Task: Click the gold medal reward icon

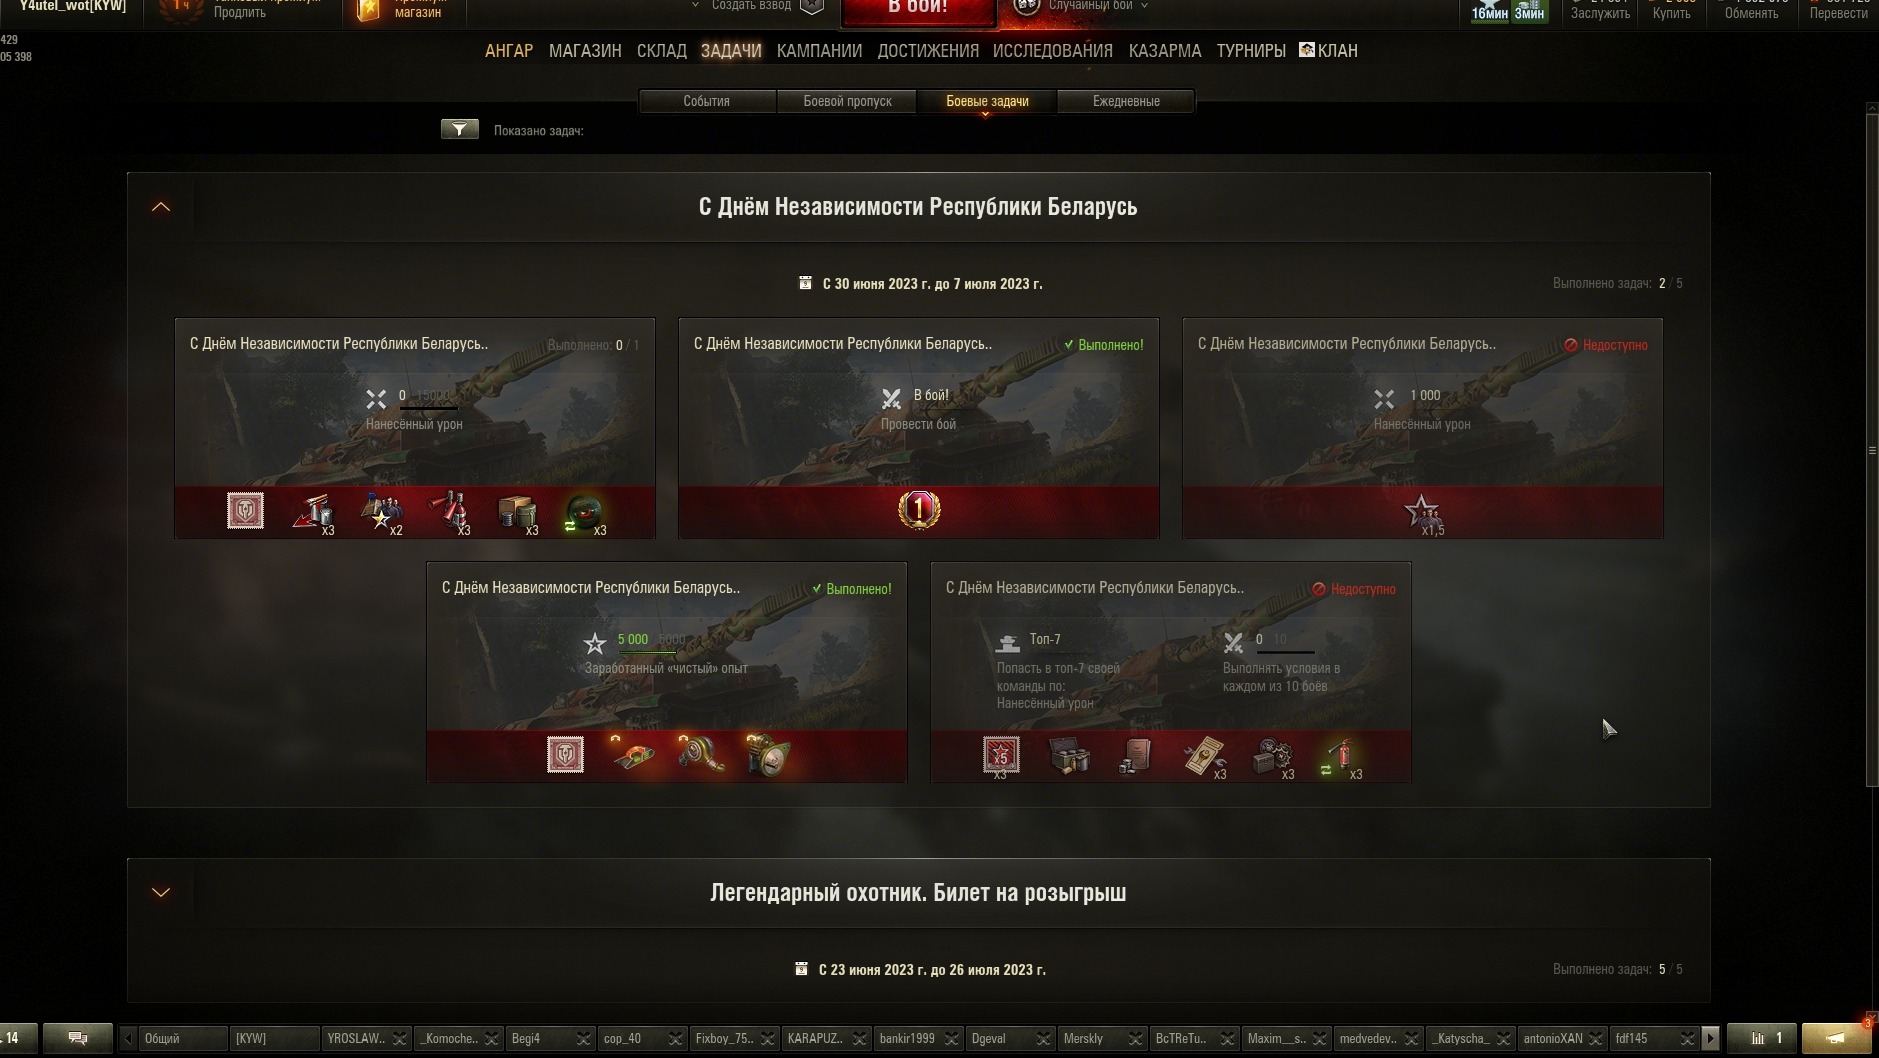Action: tap(918, 510)
